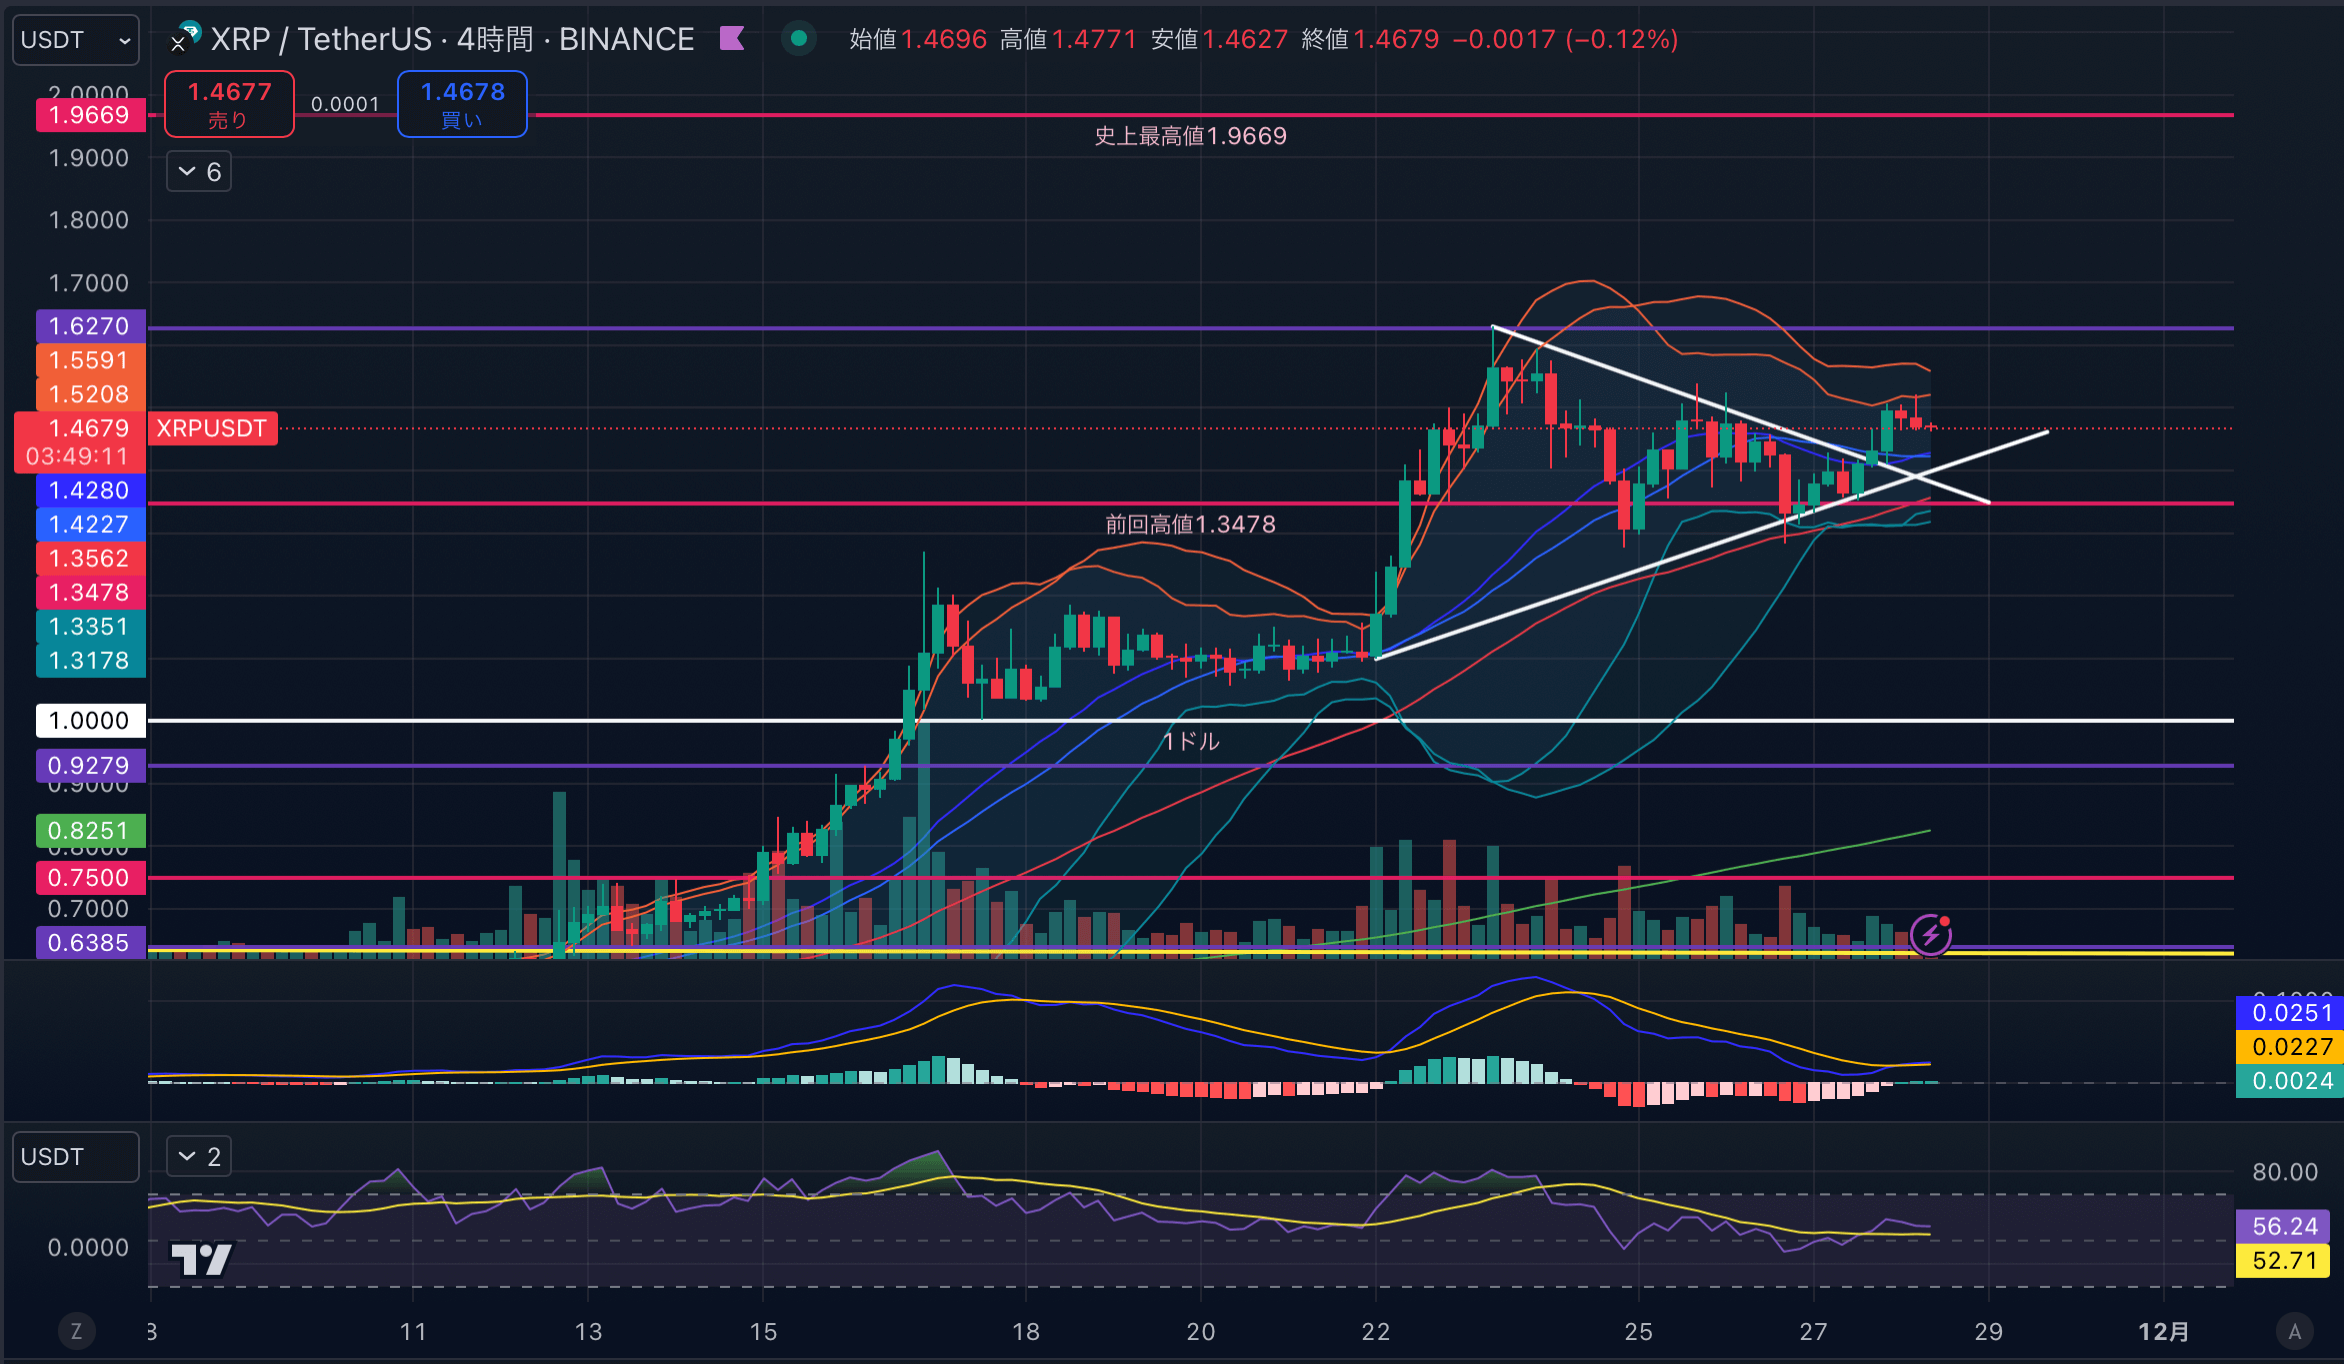
Task: Click the blue buy button 1.4678
Action: click(x=462, y=104)
